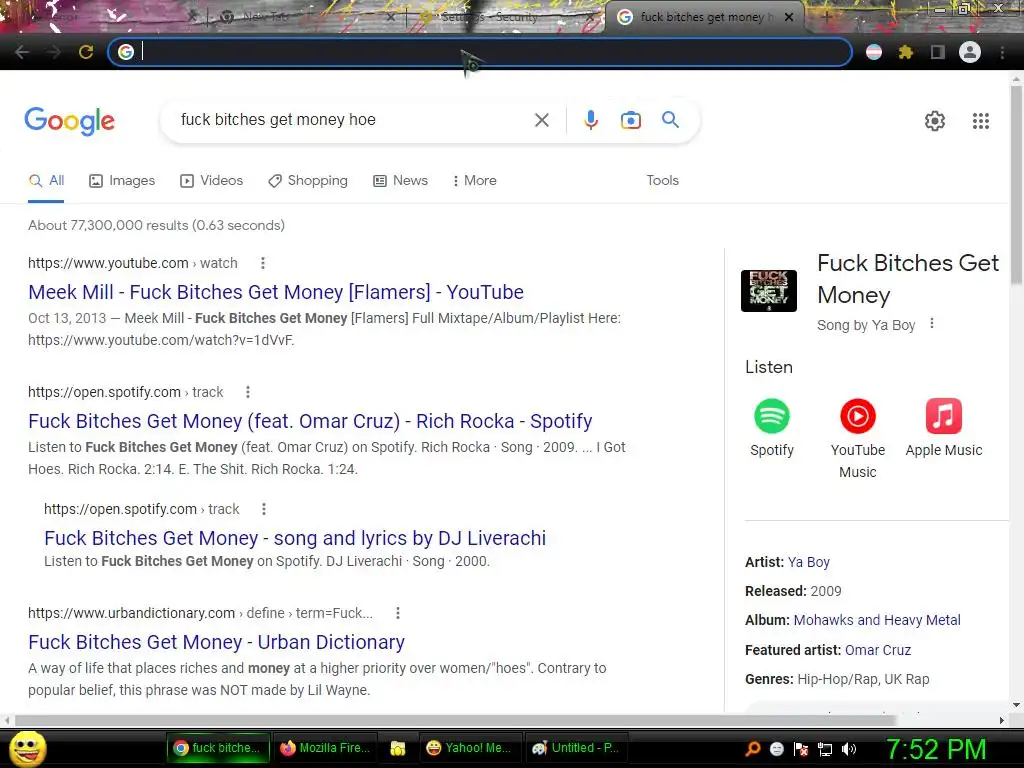Open the Google apps grid

click(x=980, y=121)
